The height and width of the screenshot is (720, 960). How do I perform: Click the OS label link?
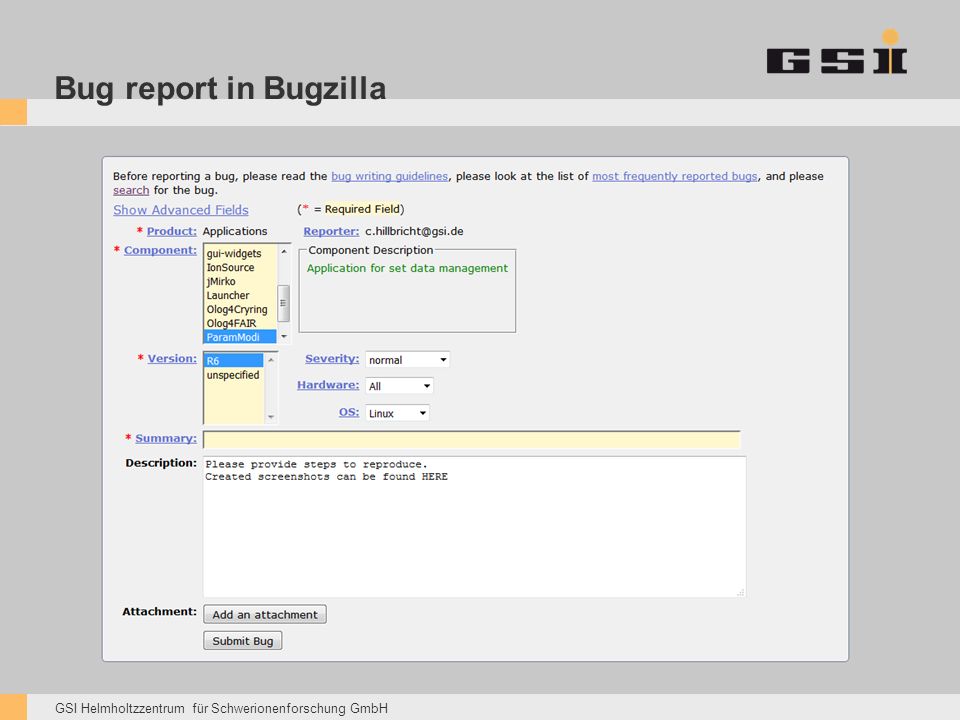349,412
